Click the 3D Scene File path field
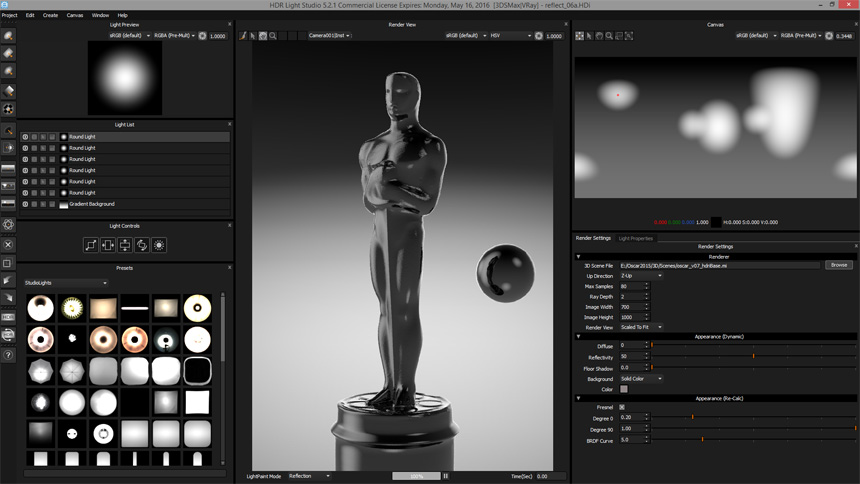Screen dimensions: 860x484 coord(720,266)
